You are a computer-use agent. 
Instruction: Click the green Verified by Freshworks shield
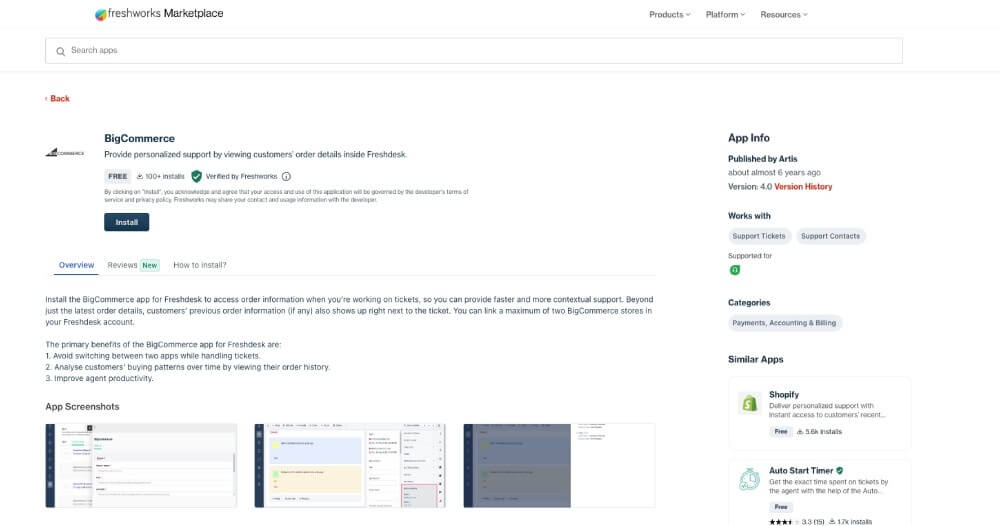pos(196,177)
